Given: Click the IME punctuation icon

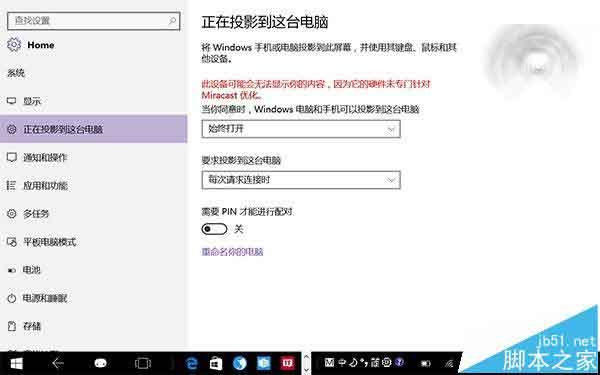Looking at the screenshot, I should (364, 362).
